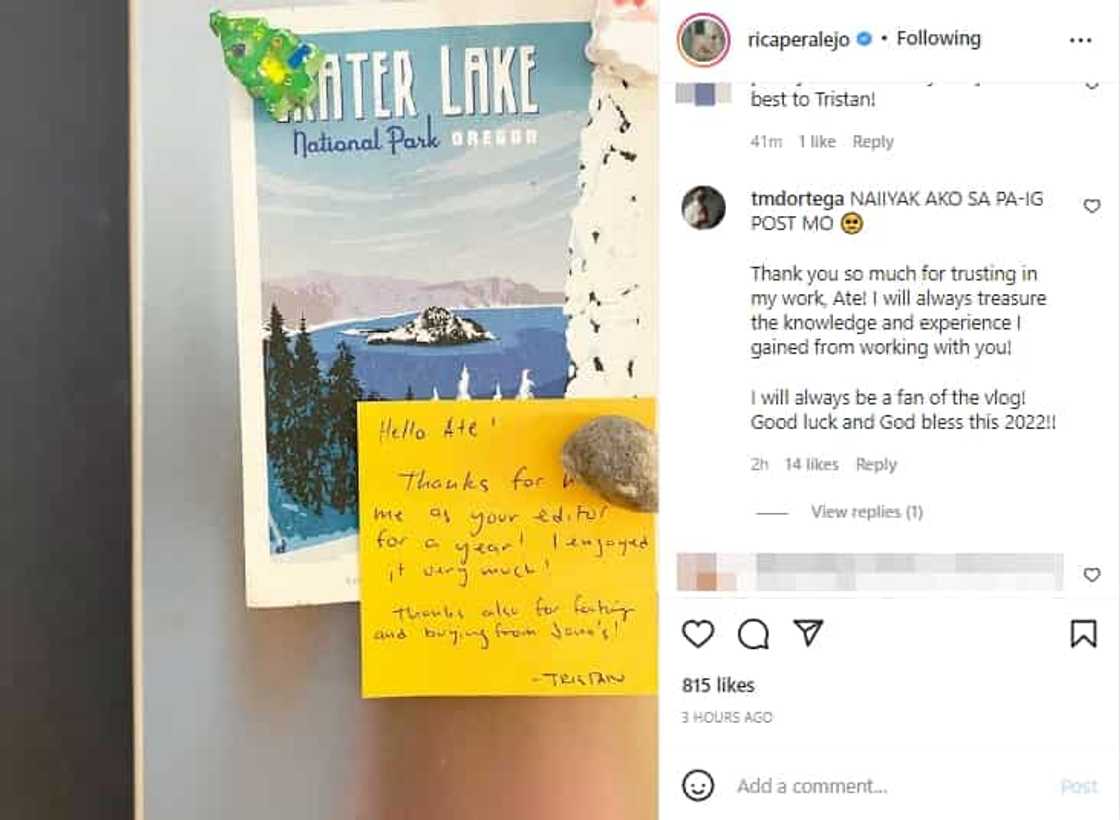1120x820 pixels.
Task: Show who gave the 14 likes
Action: click(811, 464)
